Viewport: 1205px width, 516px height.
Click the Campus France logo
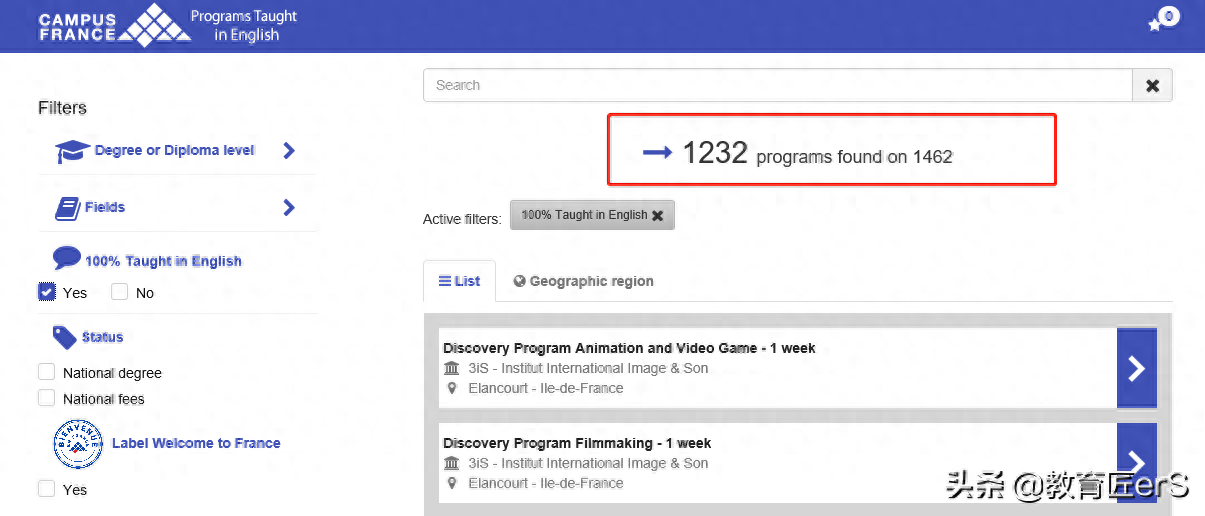[114, 25]
